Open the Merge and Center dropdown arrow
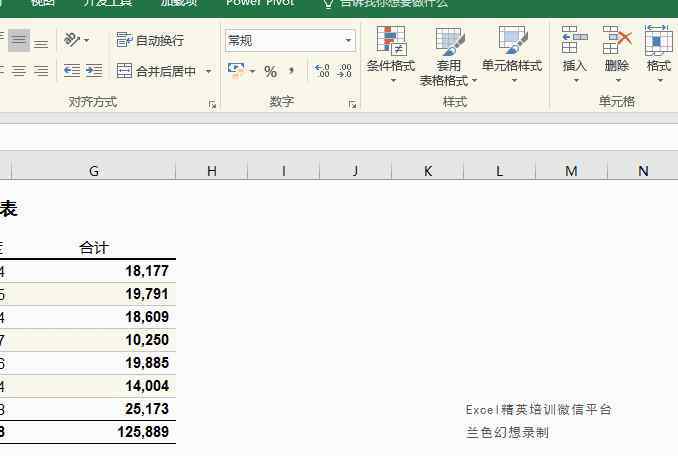Viewport: 678px width, 456px height. pyautogui.click(x=208, y=71)
